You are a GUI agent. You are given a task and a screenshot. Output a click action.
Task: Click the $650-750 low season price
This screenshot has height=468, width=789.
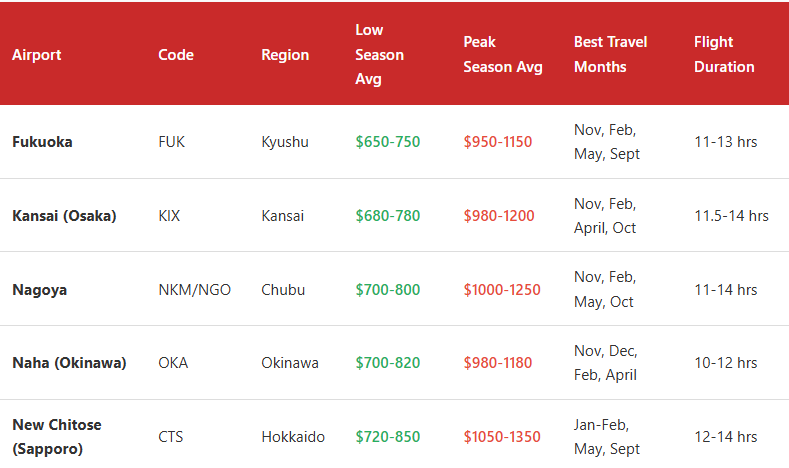(x=387, y=142)
